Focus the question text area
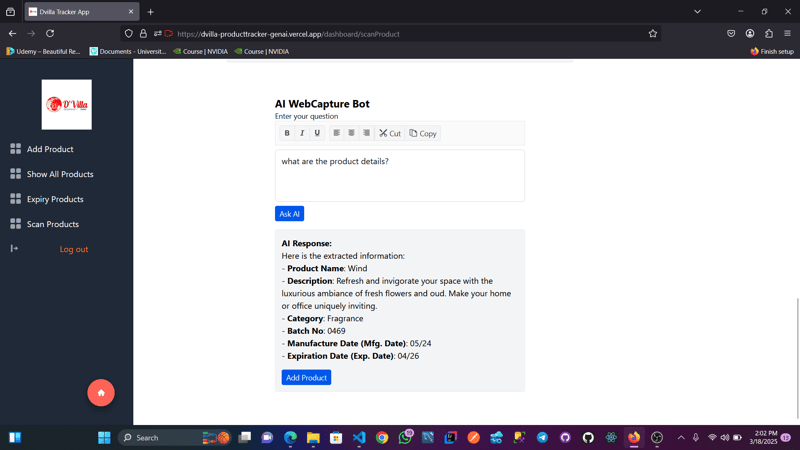 click(x=400, y=176)
